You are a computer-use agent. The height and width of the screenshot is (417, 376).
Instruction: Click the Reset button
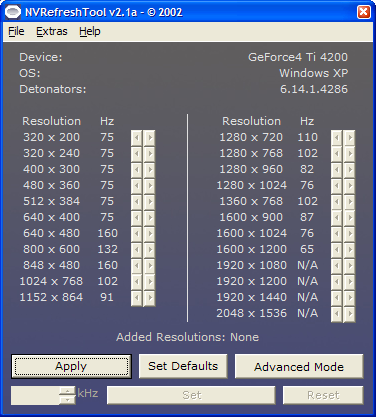(x=323, y=395)
